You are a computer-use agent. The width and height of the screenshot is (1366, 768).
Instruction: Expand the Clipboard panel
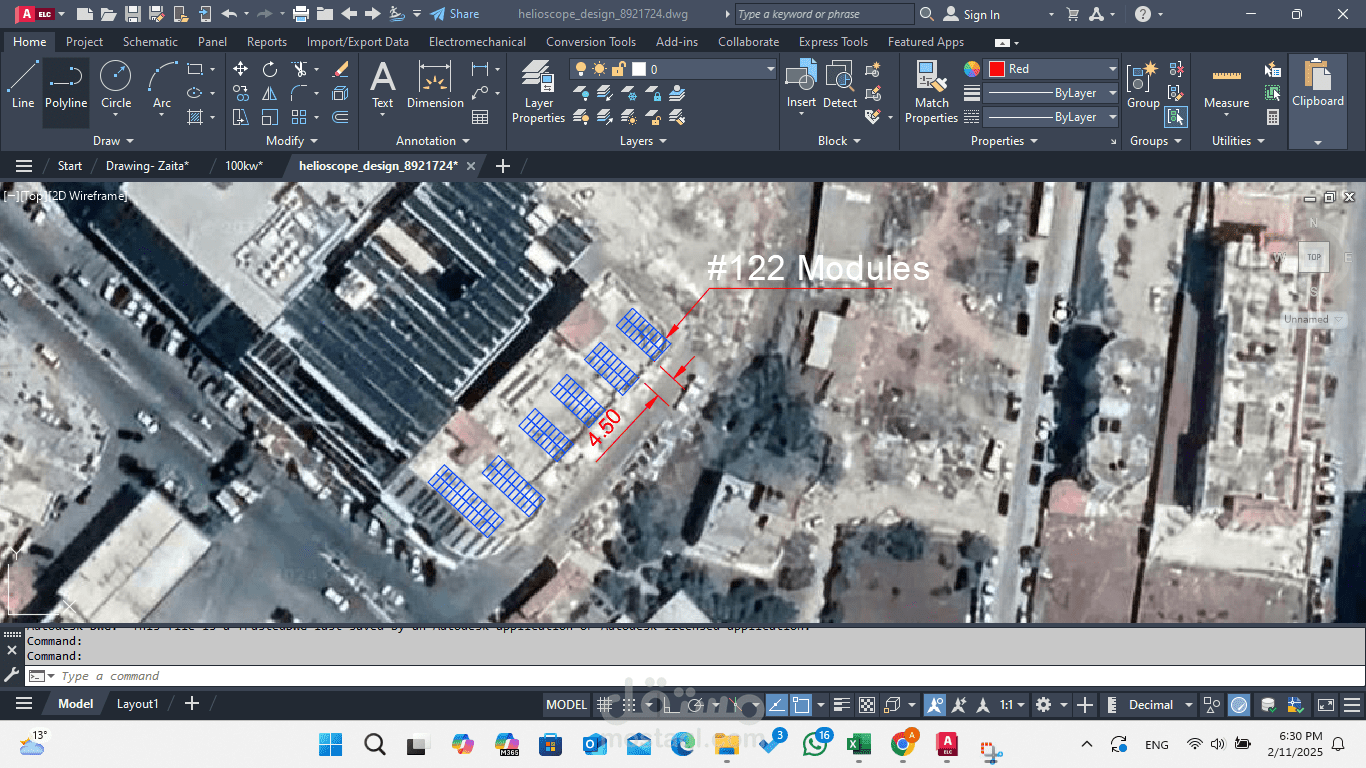(1318, 142)
